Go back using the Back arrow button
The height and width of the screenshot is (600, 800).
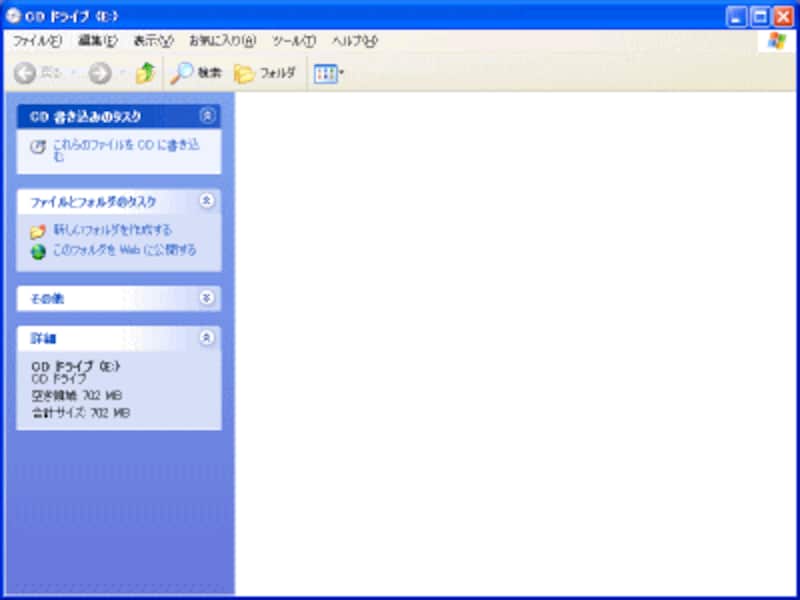tap(24, 73)
